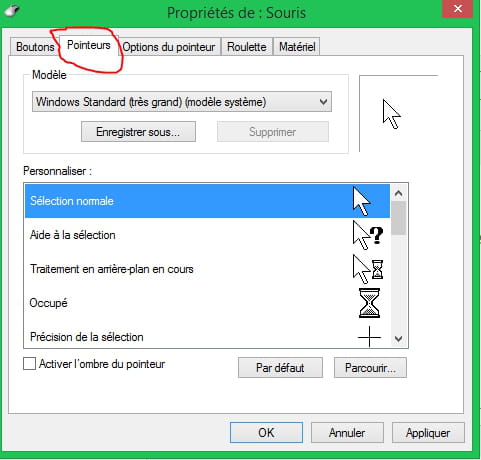Click the pointer preview arrow image
This screenshot has height=460, width=481.
392,114
